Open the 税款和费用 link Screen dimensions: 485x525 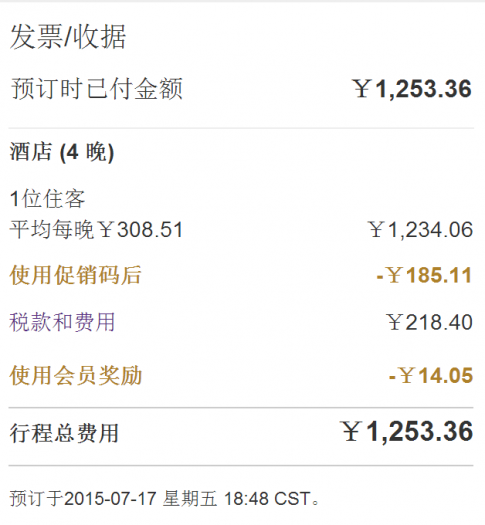[62, 322]
